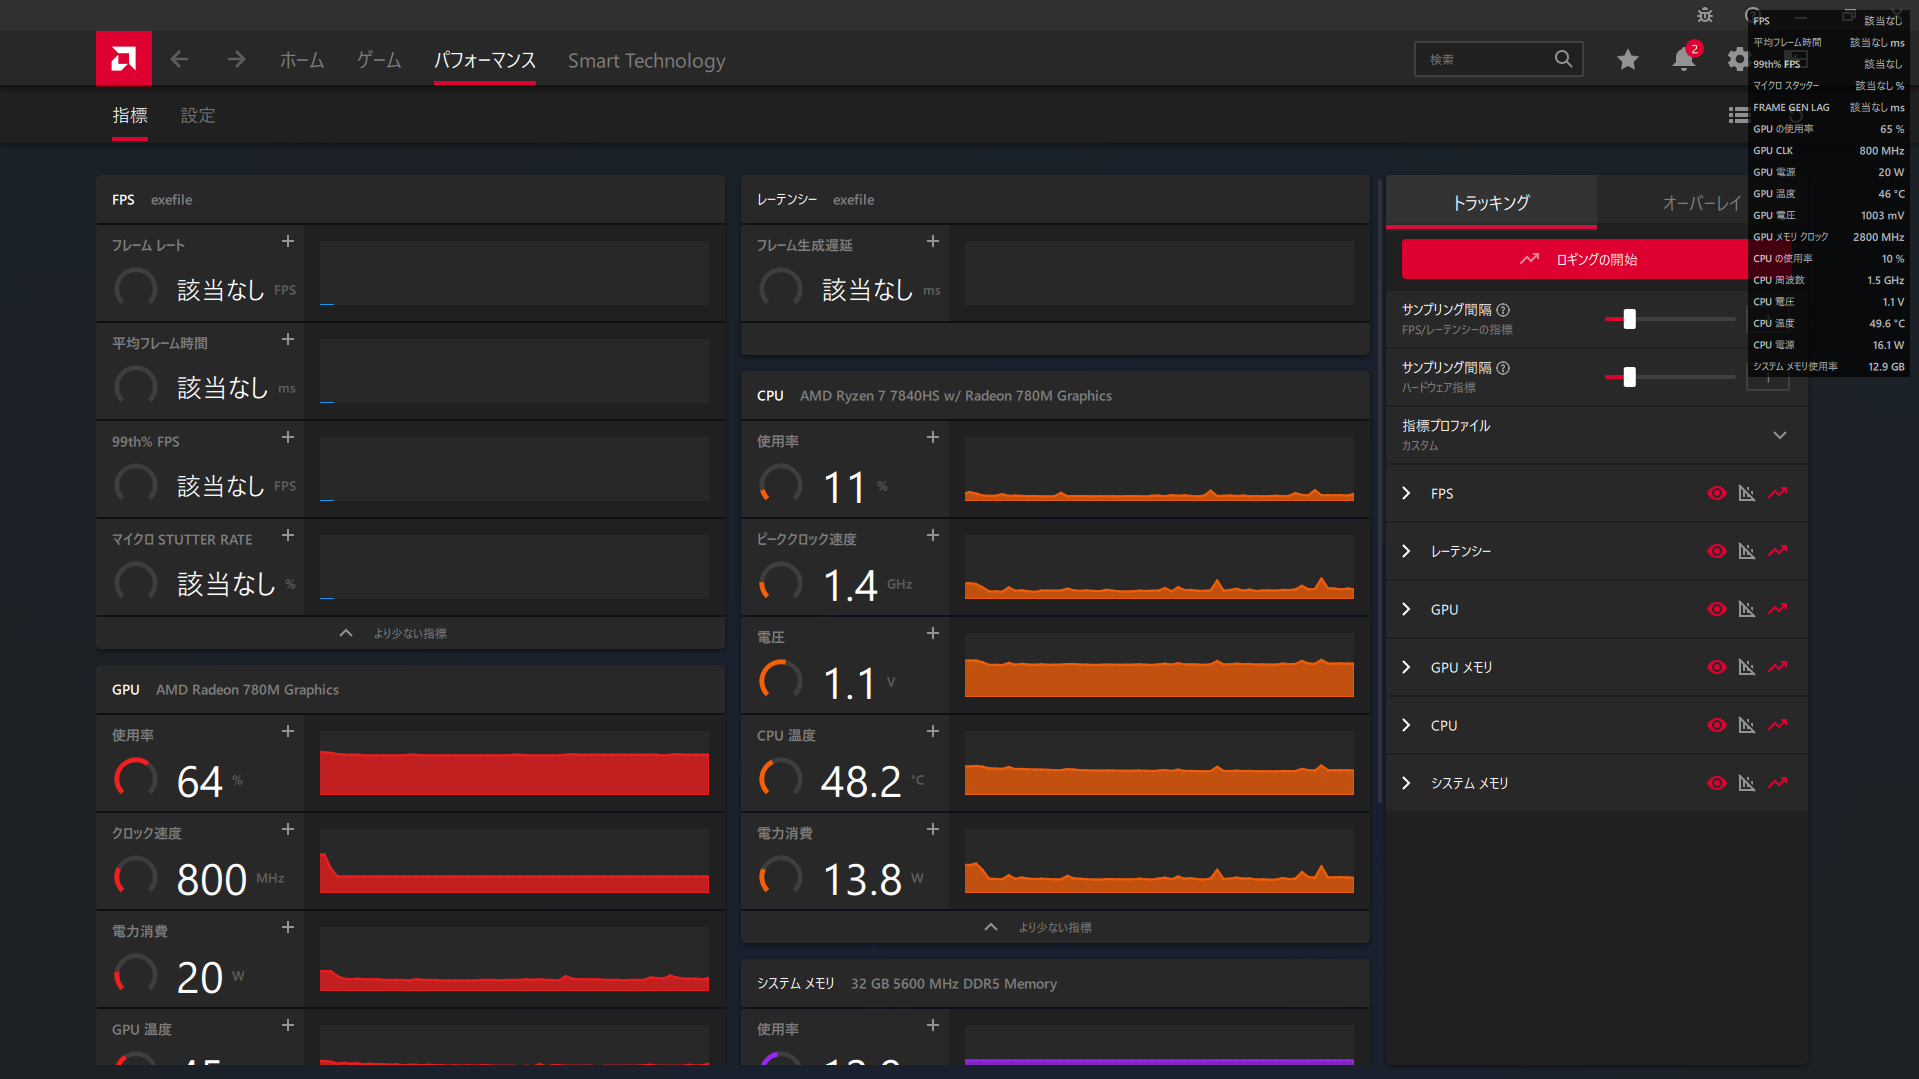Add GPU 使用率 metric with plus icon
This screenshot has height=1079, width=1919.
[x=288, y=732]
